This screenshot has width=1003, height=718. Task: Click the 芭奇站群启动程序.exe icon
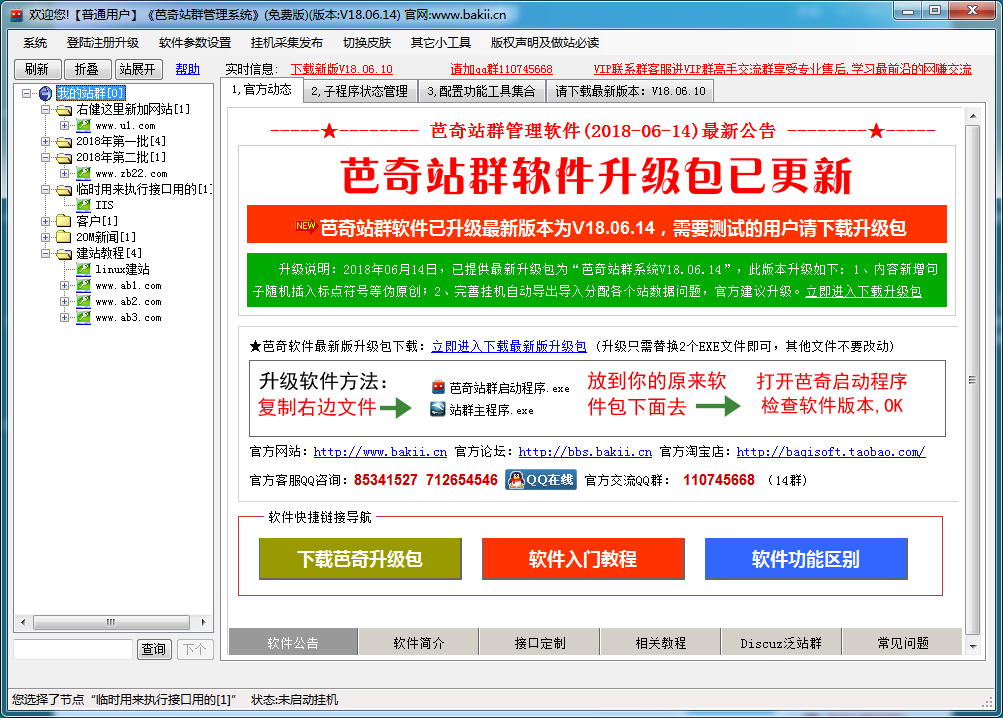pyautogui.click(x=438, y=387)
